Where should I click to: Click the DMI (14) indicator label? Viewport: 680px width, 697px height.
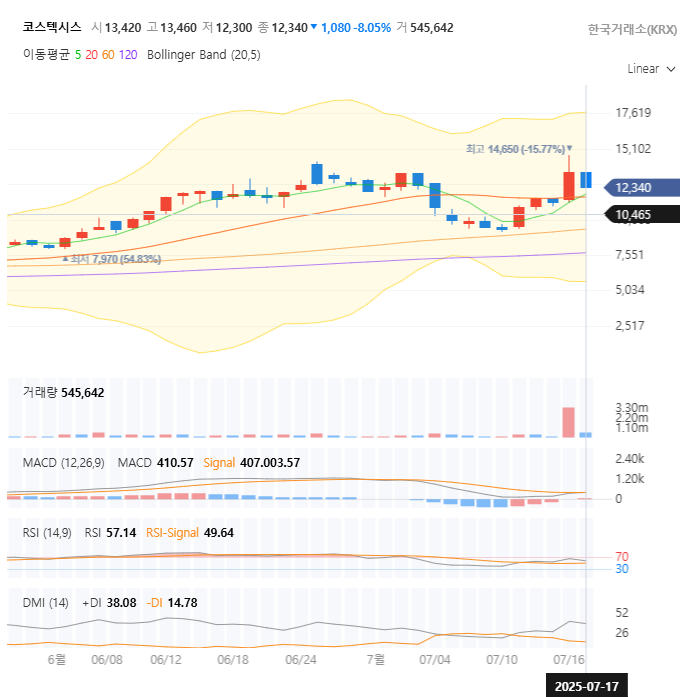pos(45,603)
